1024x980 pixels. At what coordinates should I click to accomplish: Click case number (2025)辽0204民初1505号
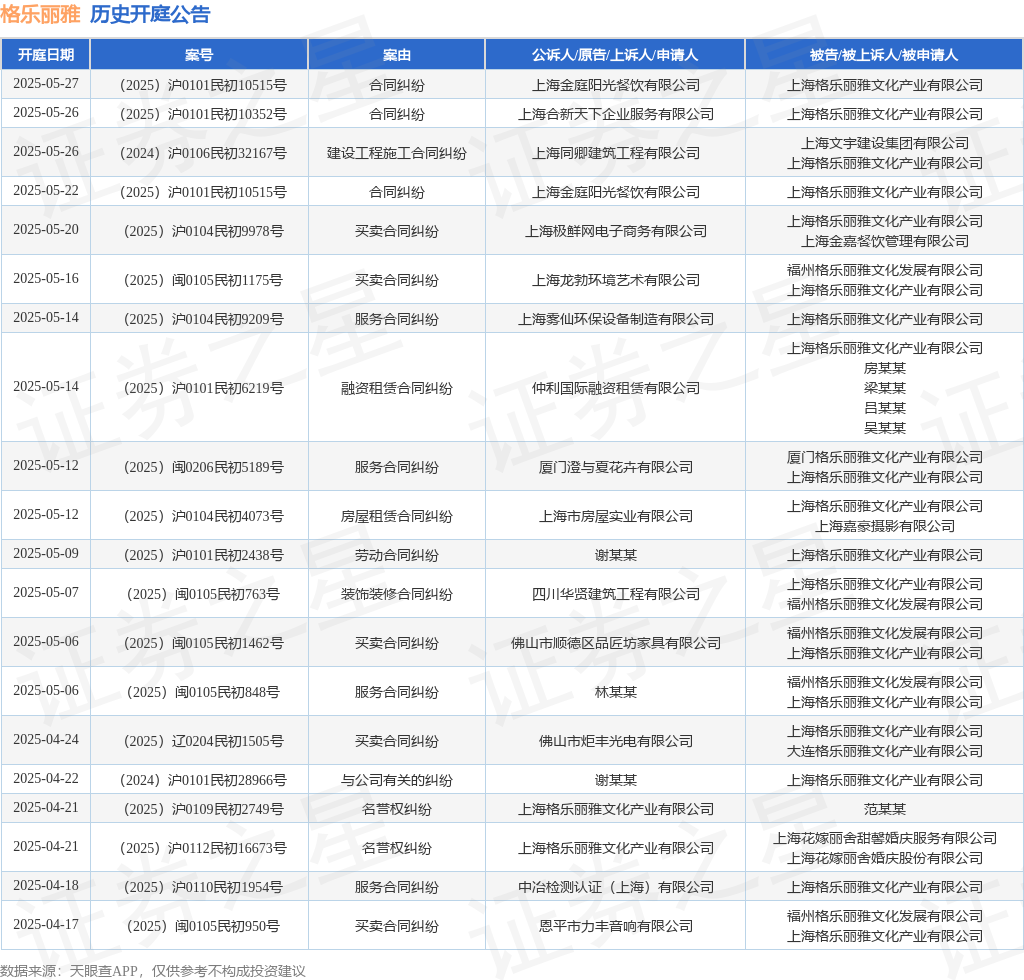[204, 741]
